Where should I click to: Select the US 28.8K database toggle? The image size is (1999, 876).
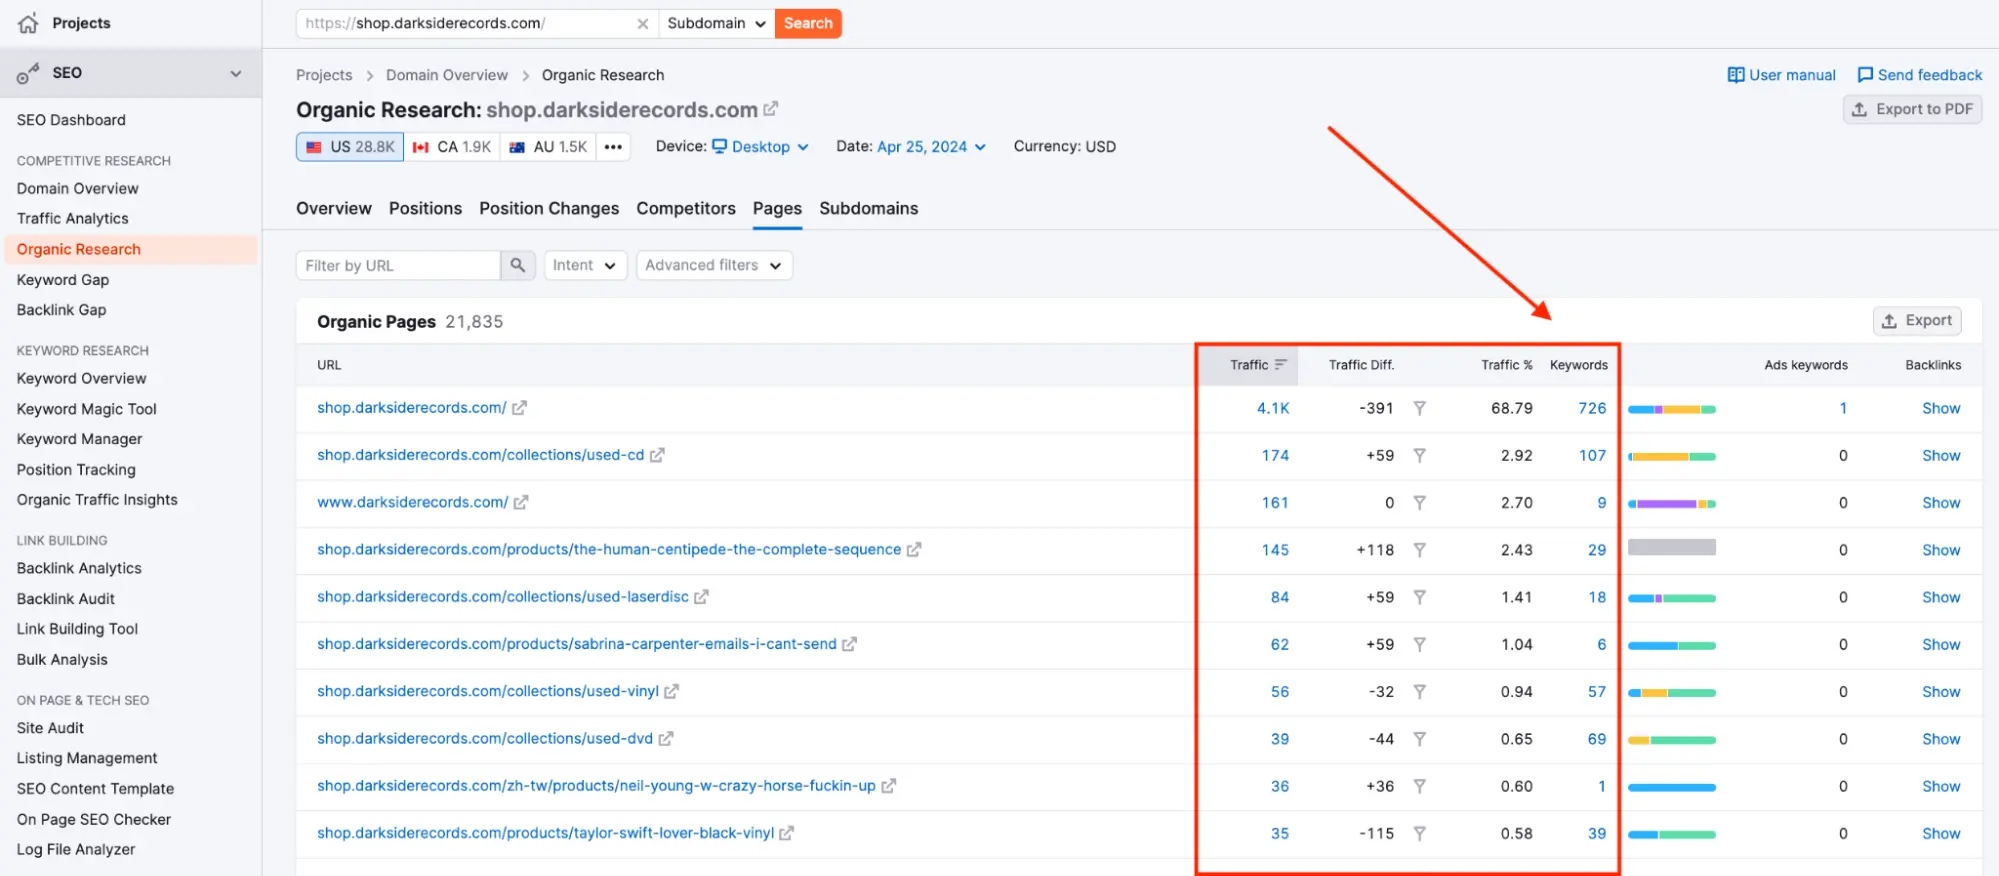pyautogui.click(x=350, y=147)
